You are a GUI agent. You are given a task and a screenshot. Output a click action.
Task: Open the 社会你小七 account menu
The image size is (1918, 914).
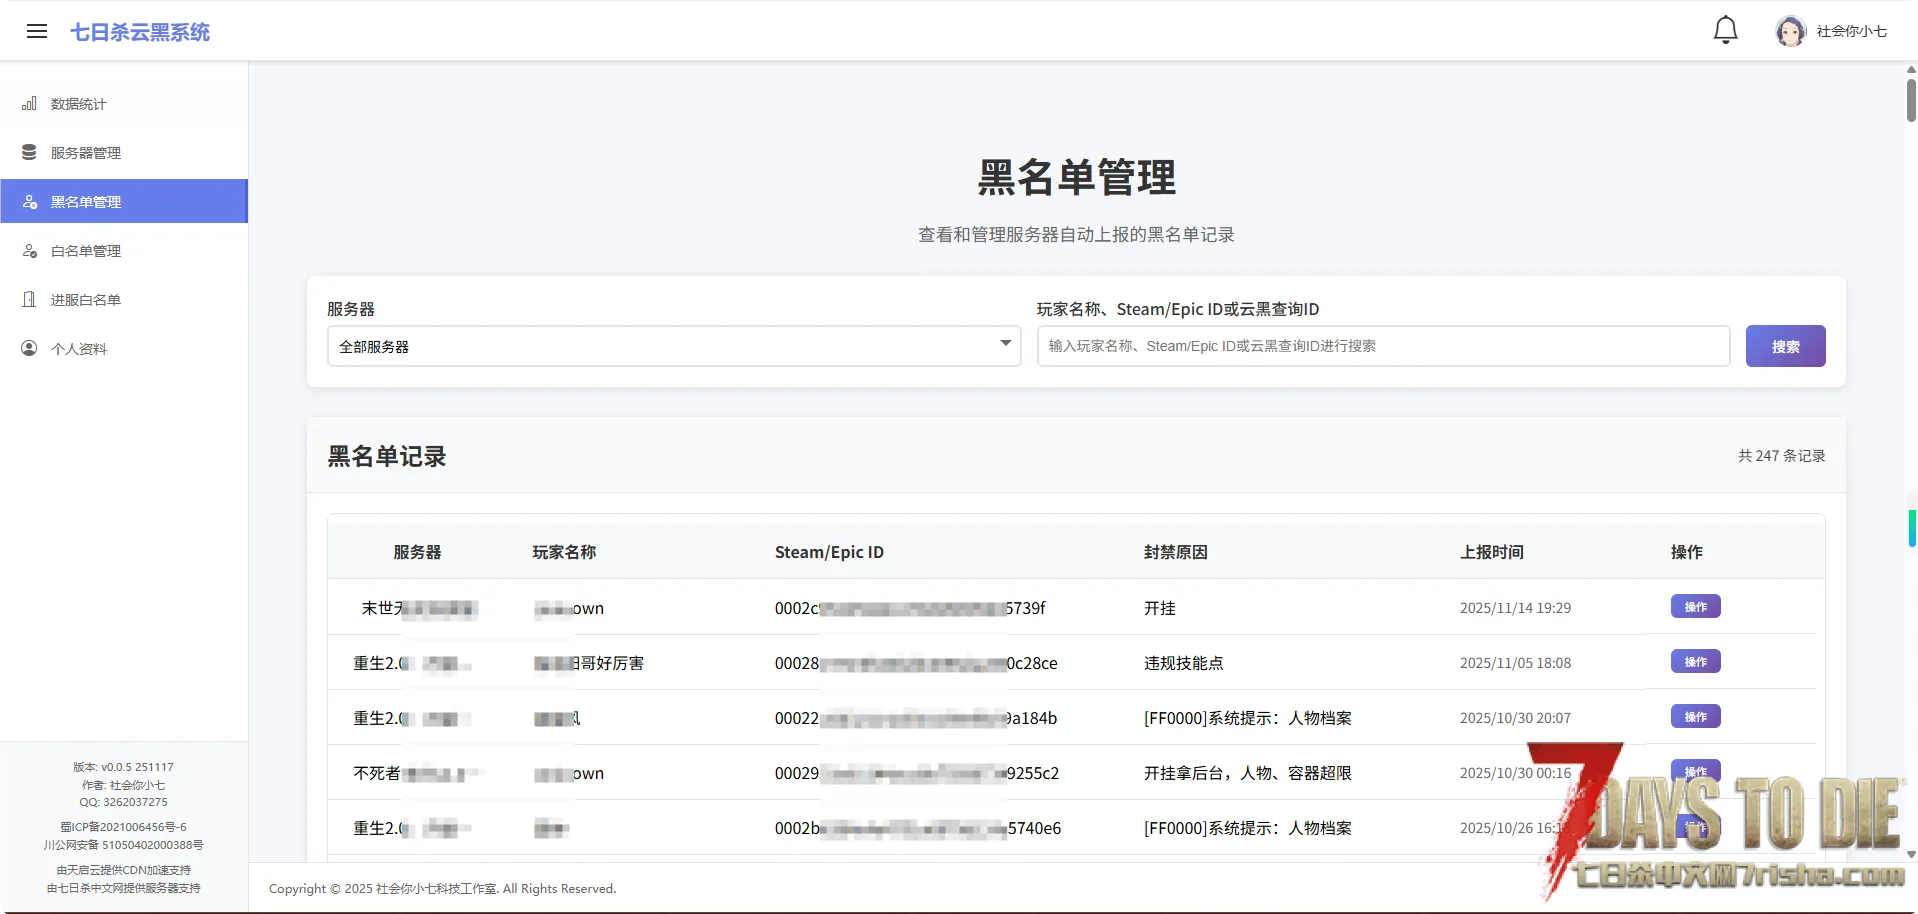pos(1851,31)
